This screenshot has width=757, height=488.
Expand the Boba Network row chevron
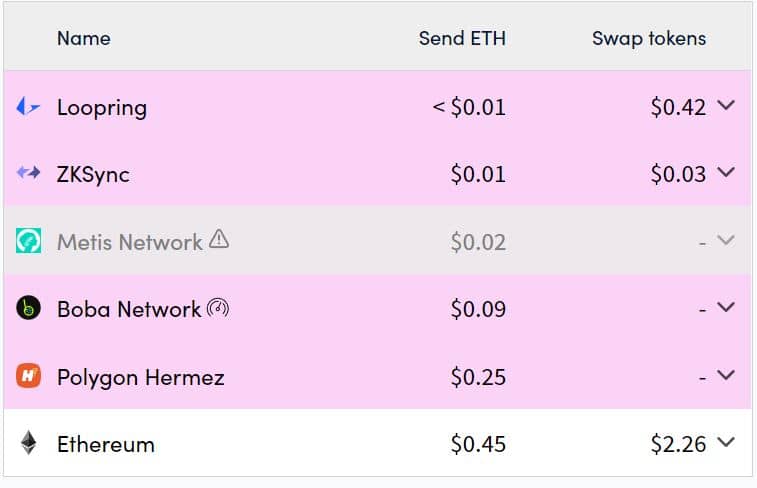point(727,308)
